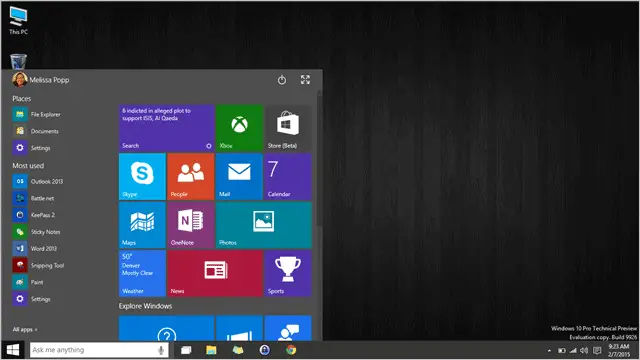This screenshot has height=360, width=640.
Task: Click the Start button
Action: coord(13,350)
